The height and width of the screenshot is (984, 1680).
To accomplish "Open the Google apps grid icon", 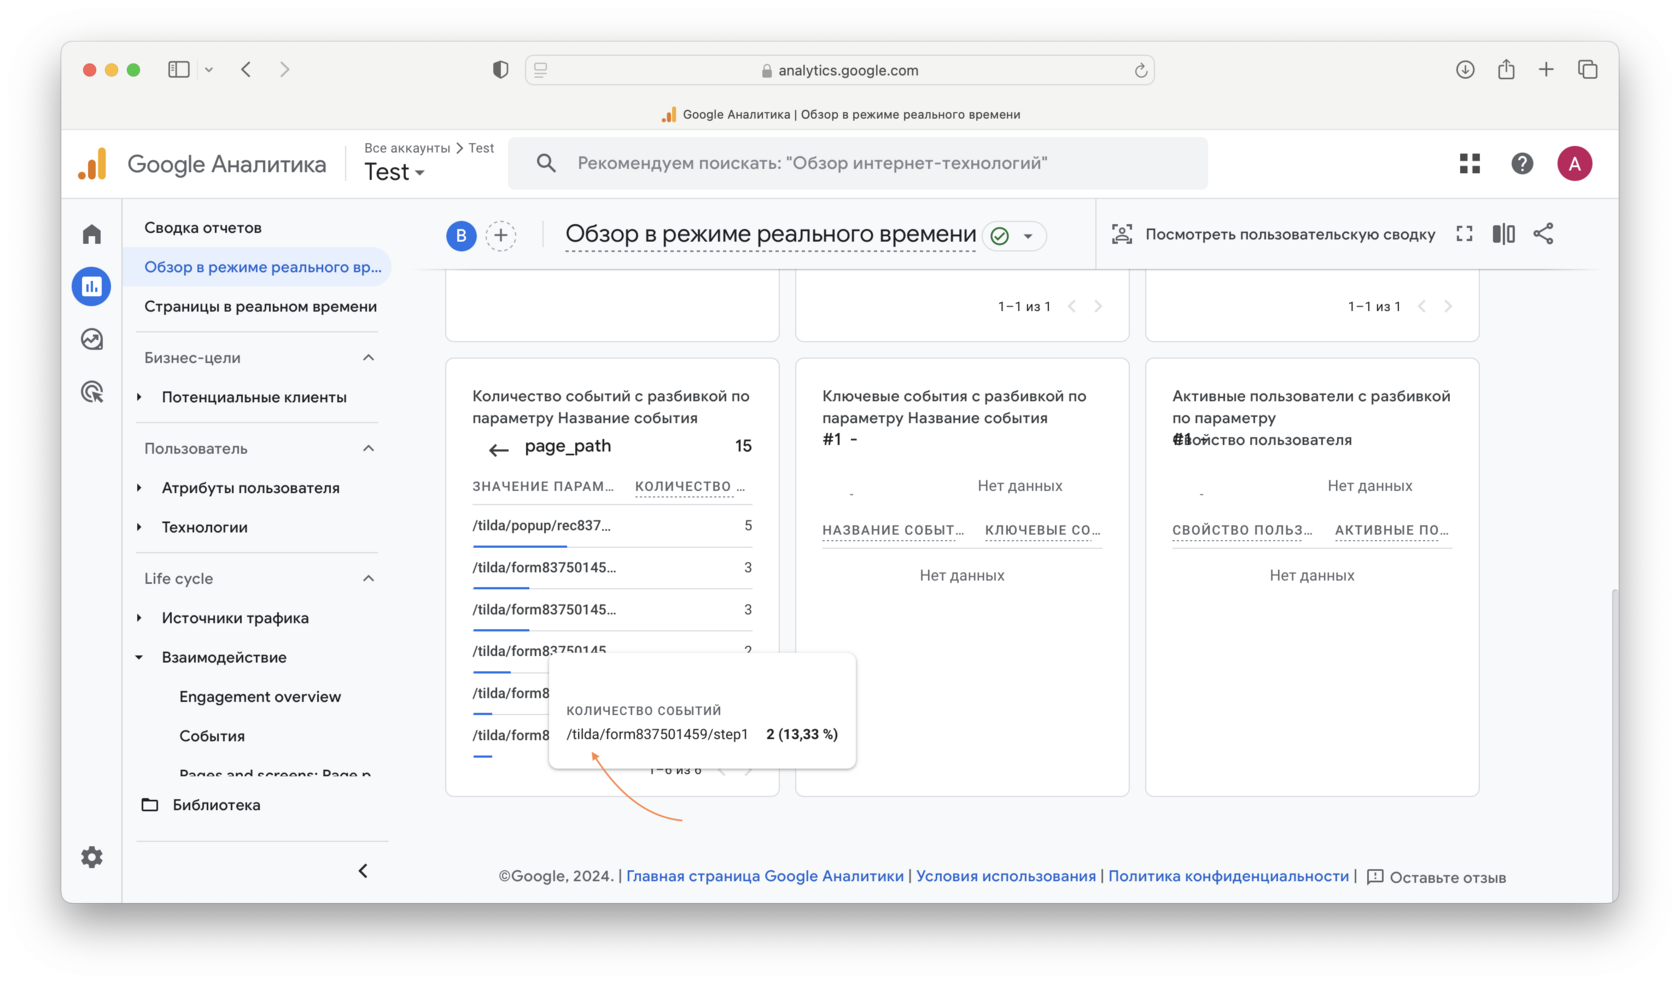I will pos(1470,164).
